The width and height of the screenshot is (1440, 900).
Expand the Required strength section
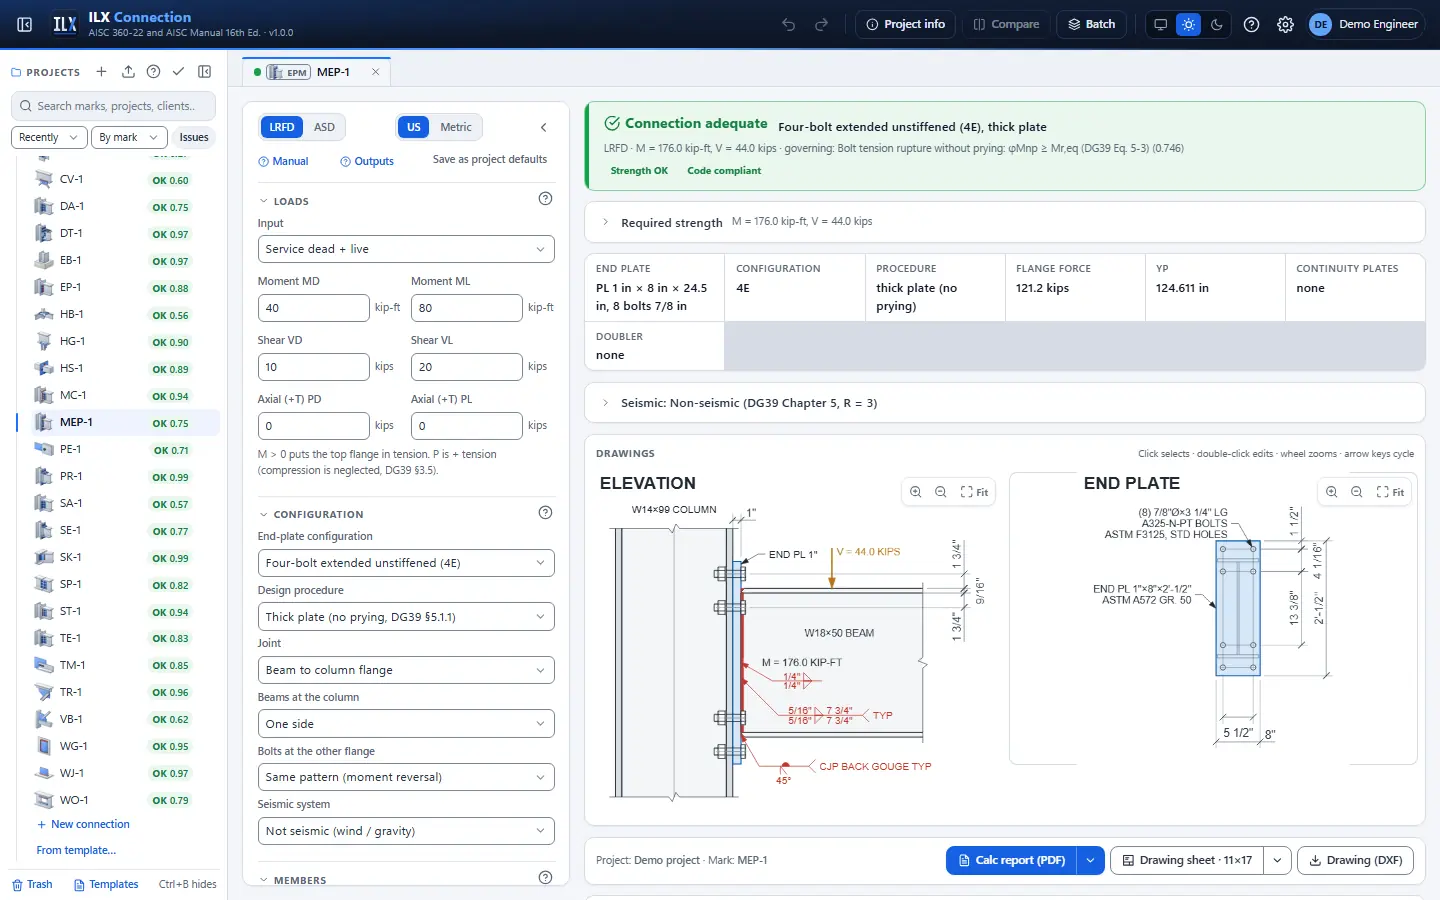[x=1005, y=222]
